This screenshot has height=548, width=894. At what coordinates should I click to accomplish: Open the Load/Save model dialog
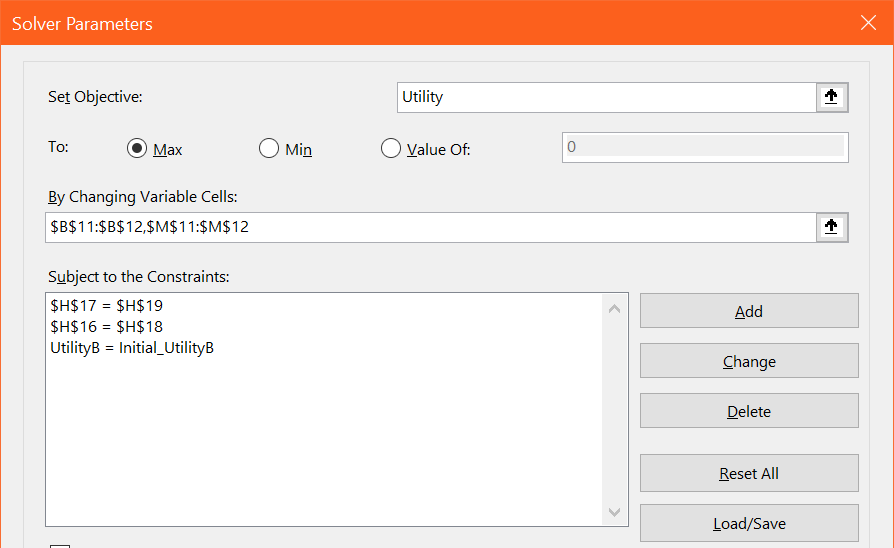point(749,523)
